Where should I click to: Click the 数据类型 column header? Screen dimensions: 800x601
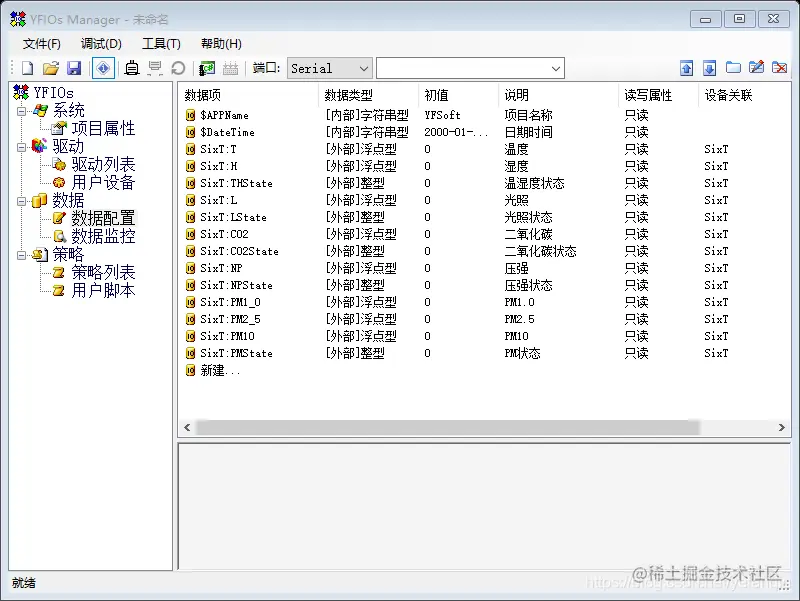click(x=368, y=95)
